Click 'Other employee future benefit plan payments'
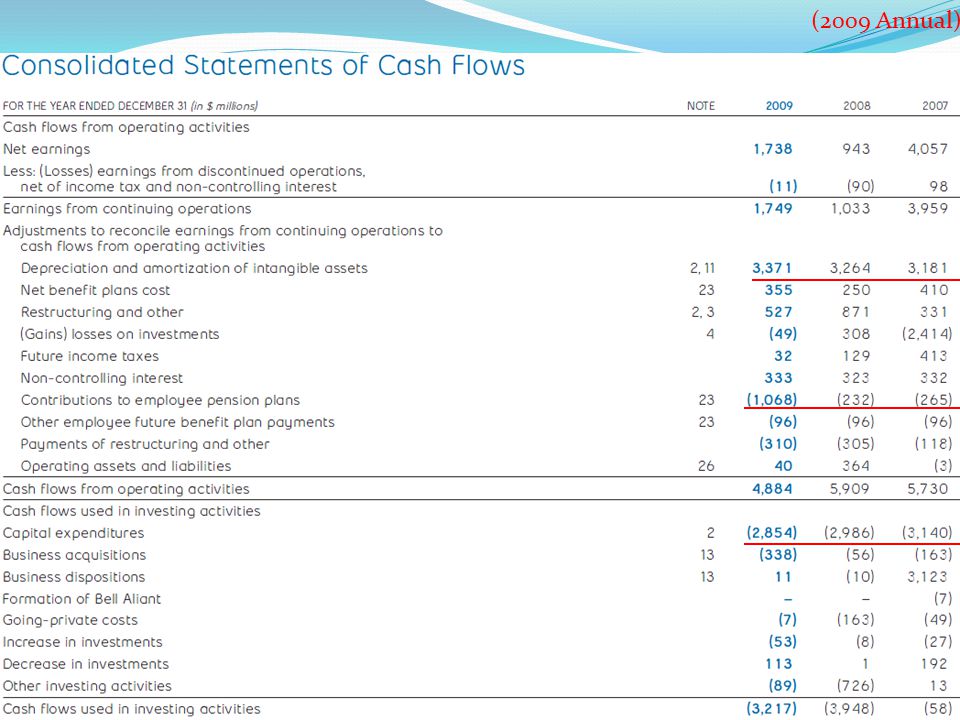The height and width of the screenshot is (720, 960). 178,422
